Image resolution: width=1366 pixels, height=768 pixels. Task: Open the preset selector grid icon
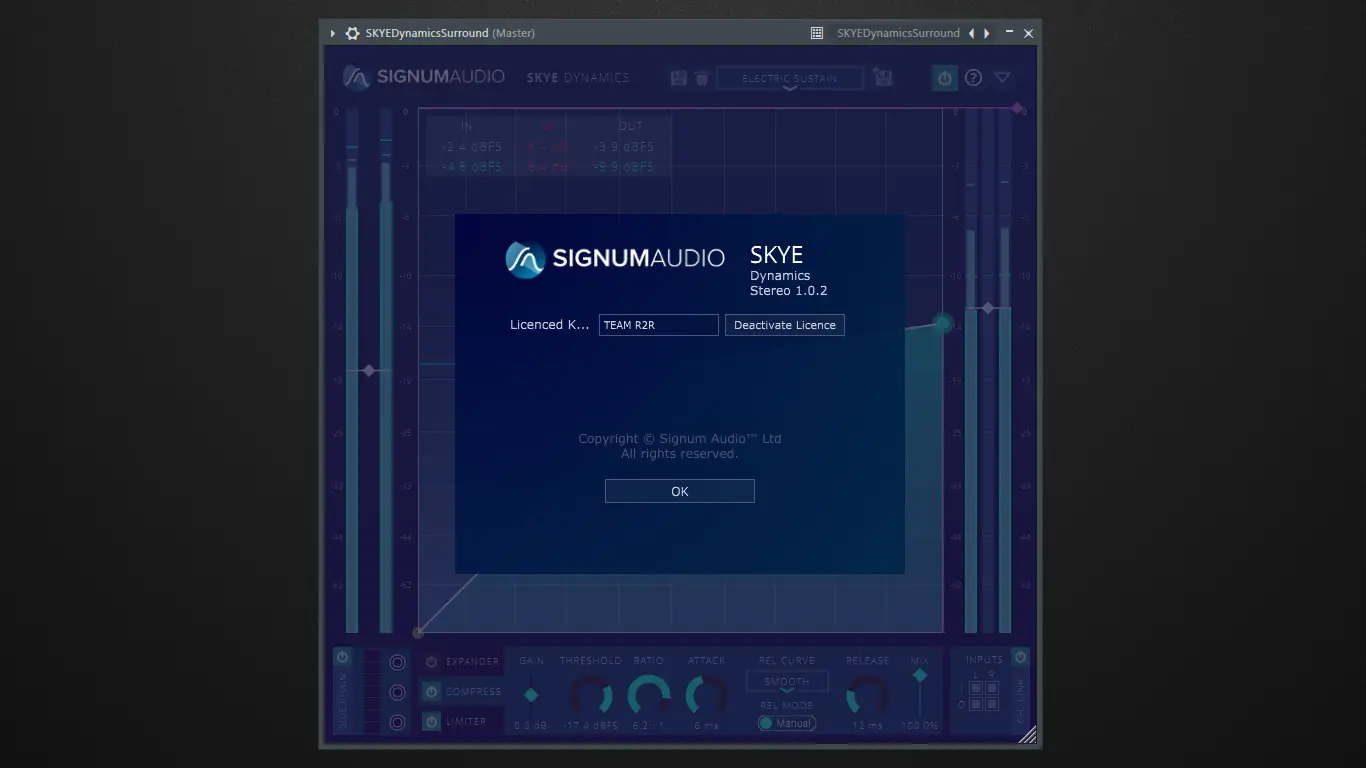click(x=817, y=33)
